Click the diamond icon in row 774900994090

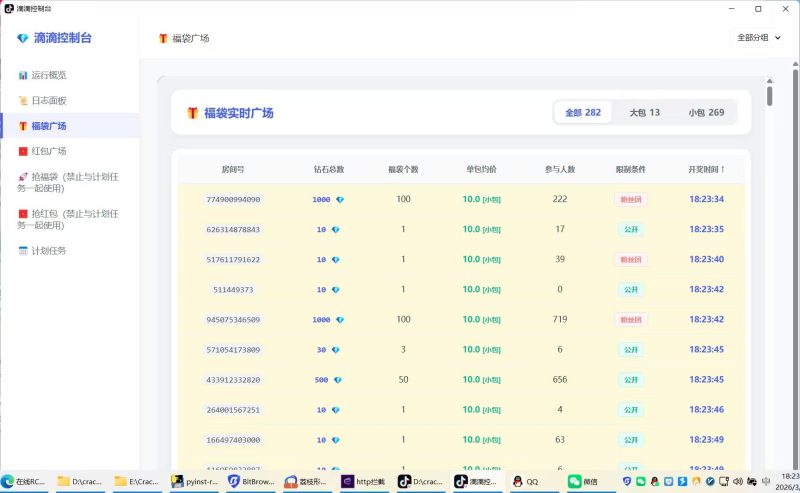point(340,200)
